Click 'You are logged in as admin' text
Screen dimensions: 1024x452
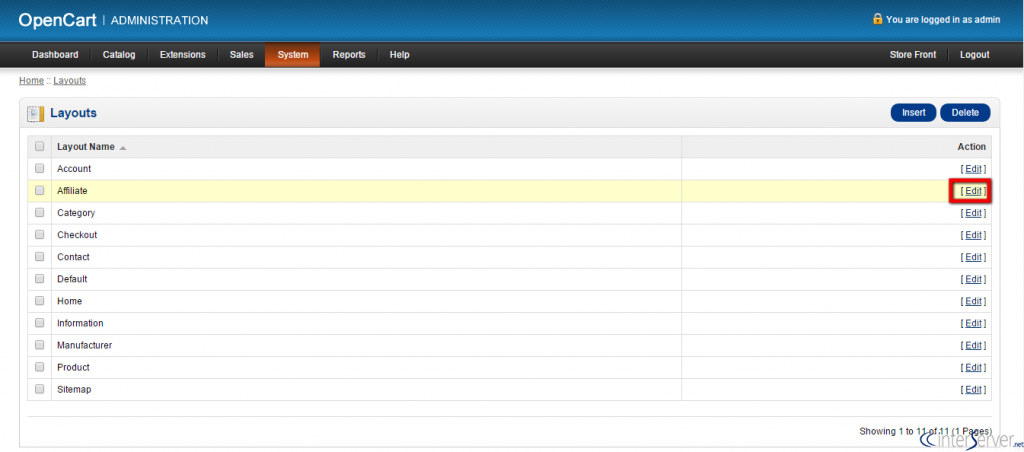click(943, 20)
